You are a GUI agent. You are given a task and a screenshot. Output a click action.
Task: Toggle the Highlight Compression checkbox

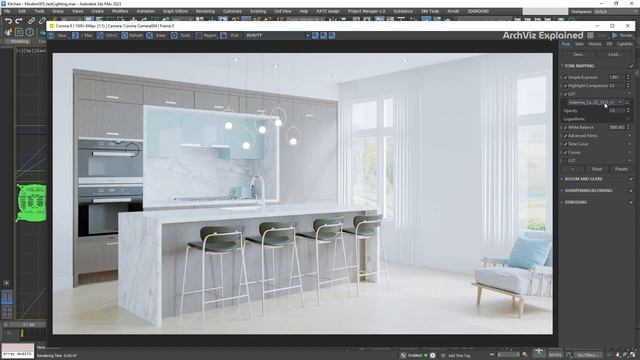point(565,86)
